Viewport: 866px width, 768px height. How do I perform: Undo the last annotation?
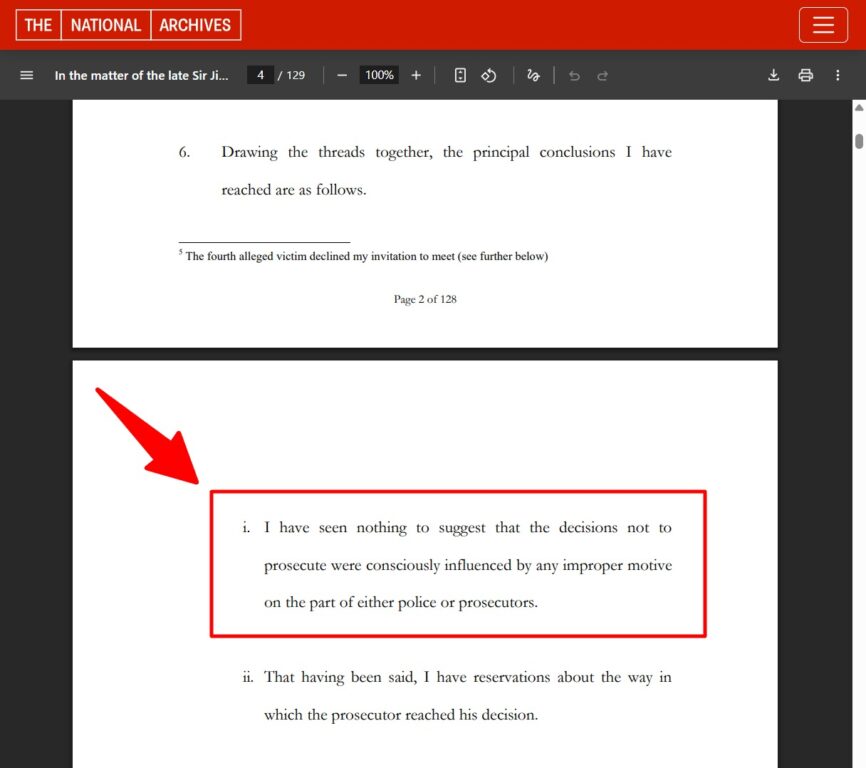[x=574, y=75]
